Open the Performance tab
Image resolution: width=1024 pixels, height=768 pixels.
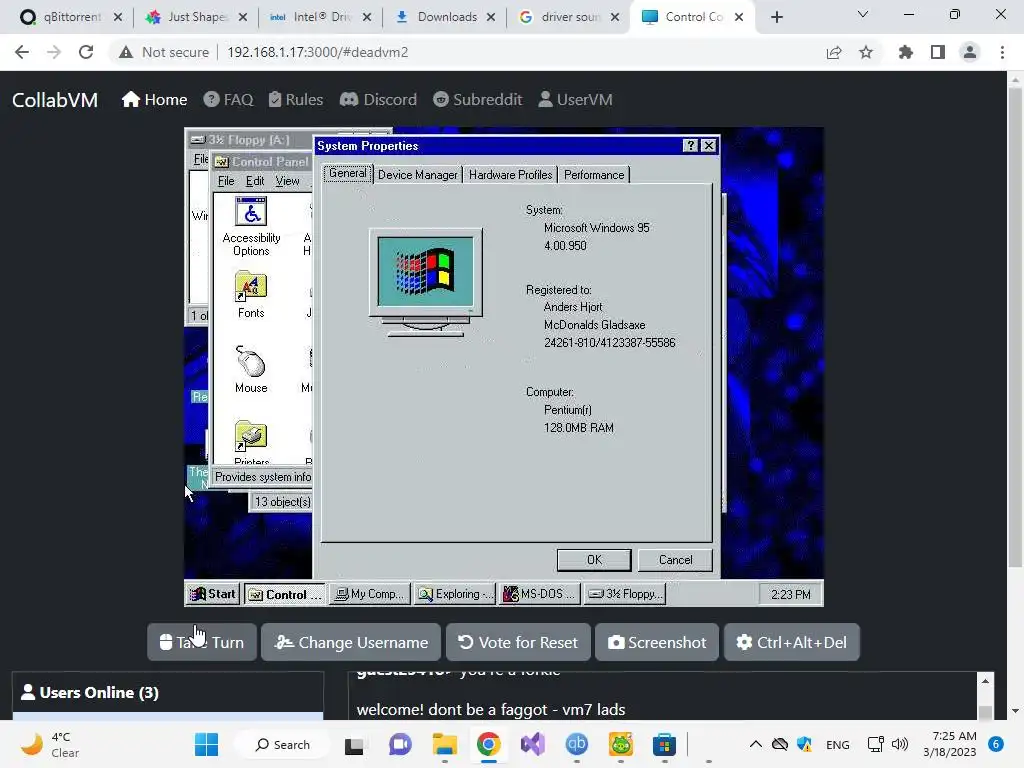[x=594, y=175]
